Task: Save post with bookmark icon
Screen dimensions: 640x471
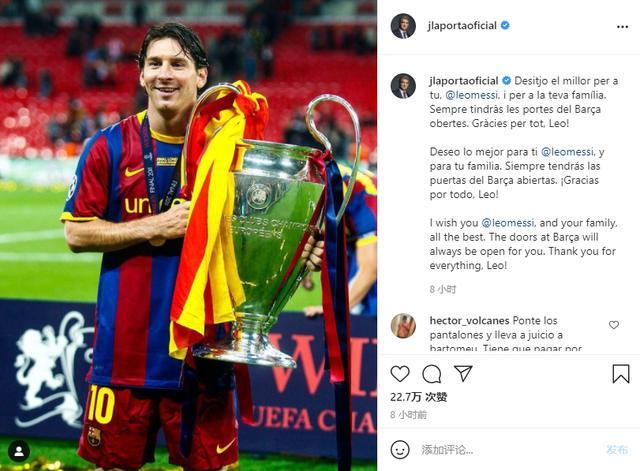Action: click(x=621, y=373)
